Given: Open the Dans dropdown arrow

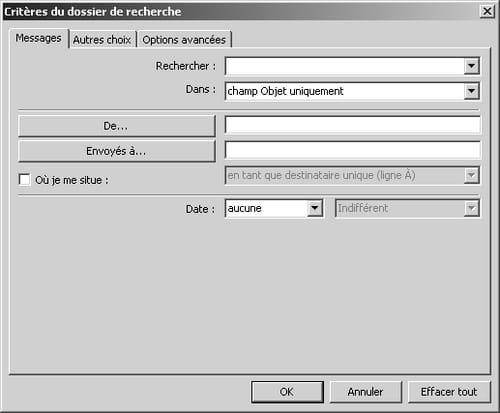Looking at the screenshot, I should click(x=471, y=91).
